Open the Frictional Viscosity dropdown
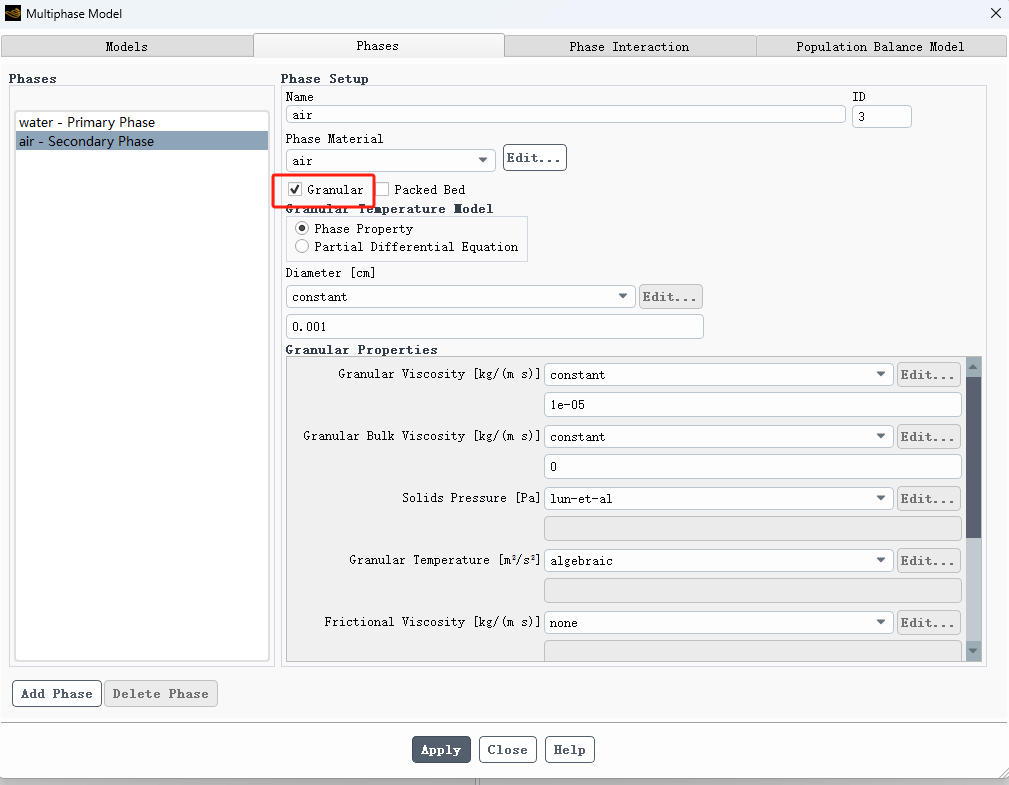The height and width of the screenshot is (785, 1009). 718,622
